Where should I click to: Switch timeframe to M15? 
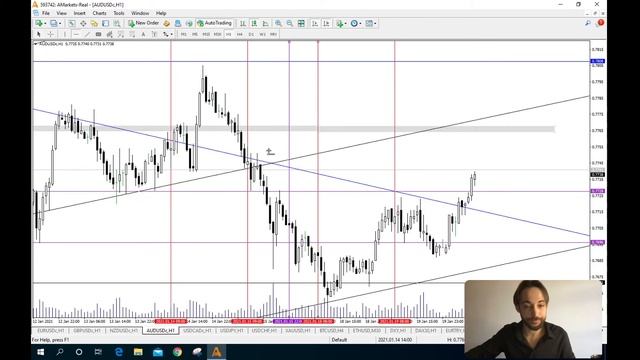206,34
